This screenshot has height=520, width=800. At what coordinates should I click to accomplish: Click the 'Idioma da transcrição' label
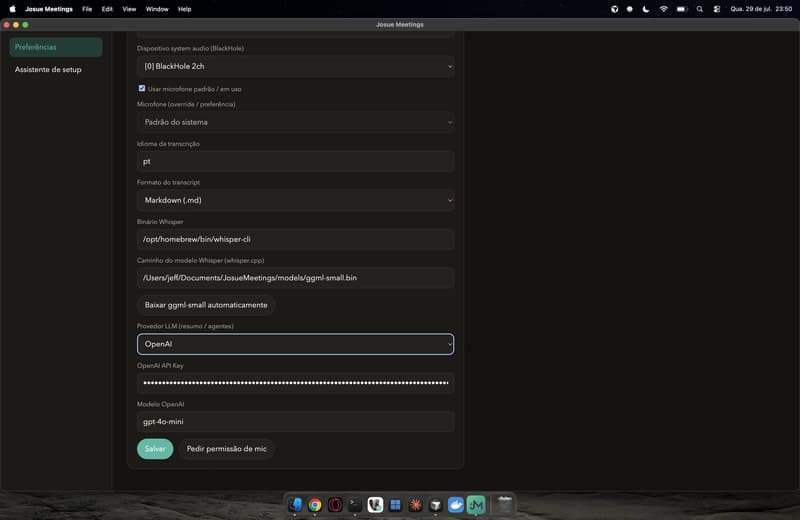(168, 144)
